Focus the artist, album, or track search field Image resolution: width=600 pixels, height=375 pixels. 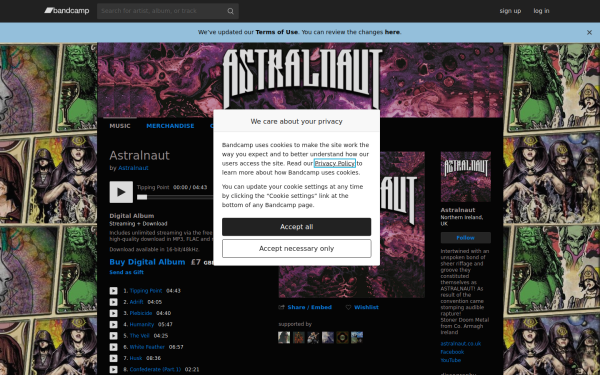click(x=168, y=11)
